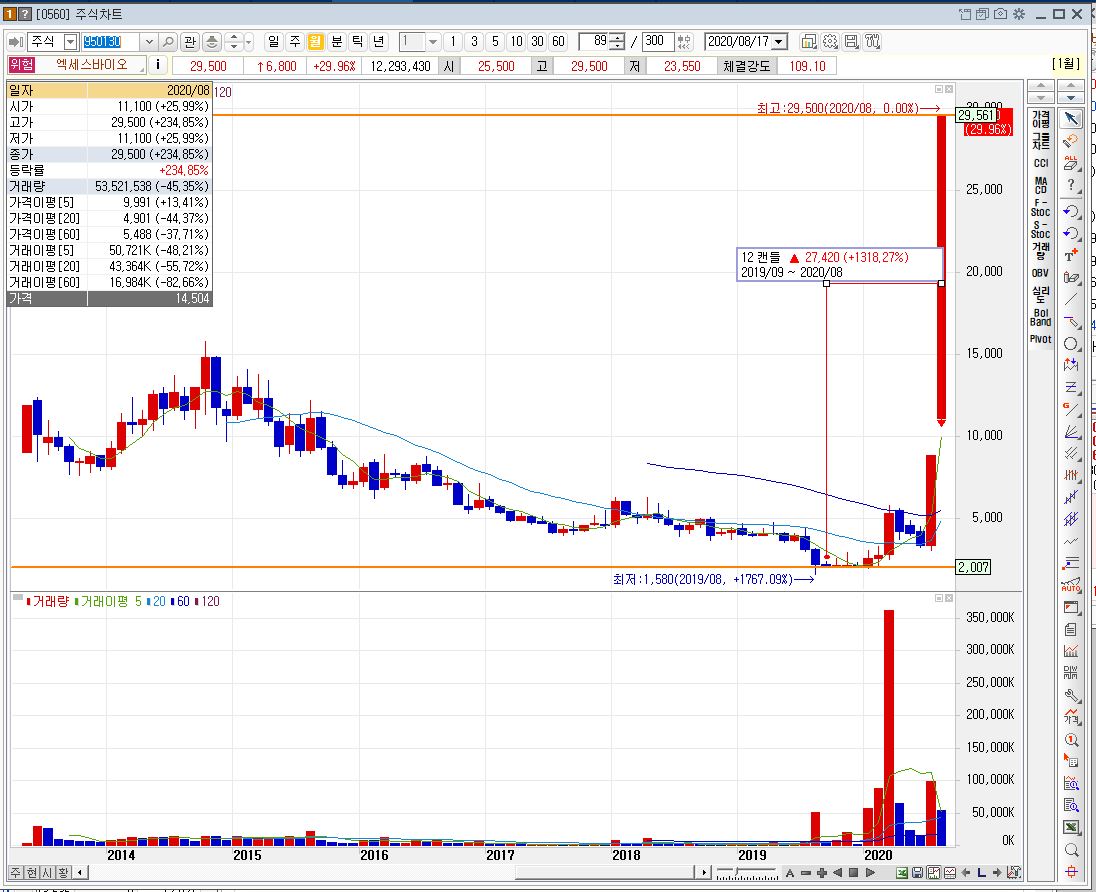Viewport: 1096px width, 892px height.
Task: Select the text insert T+ tool
Action: click(1071, 255)
